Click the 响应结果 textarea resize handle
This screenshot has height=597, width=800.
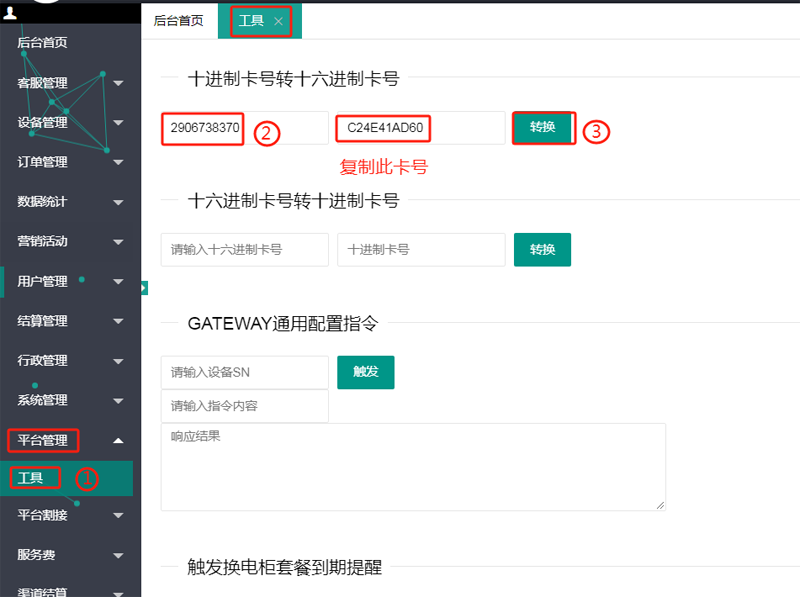coord(660,505)
